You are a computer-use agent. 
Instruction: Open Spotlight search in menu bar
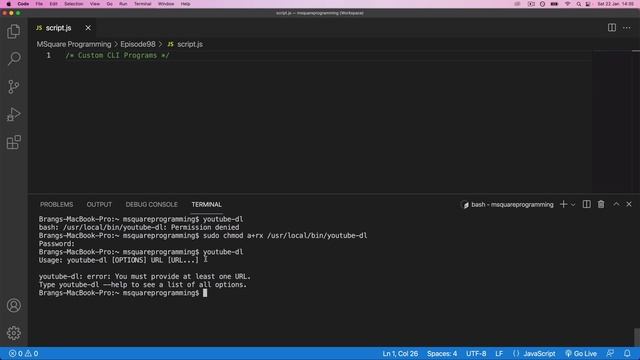tap(579, 4)
